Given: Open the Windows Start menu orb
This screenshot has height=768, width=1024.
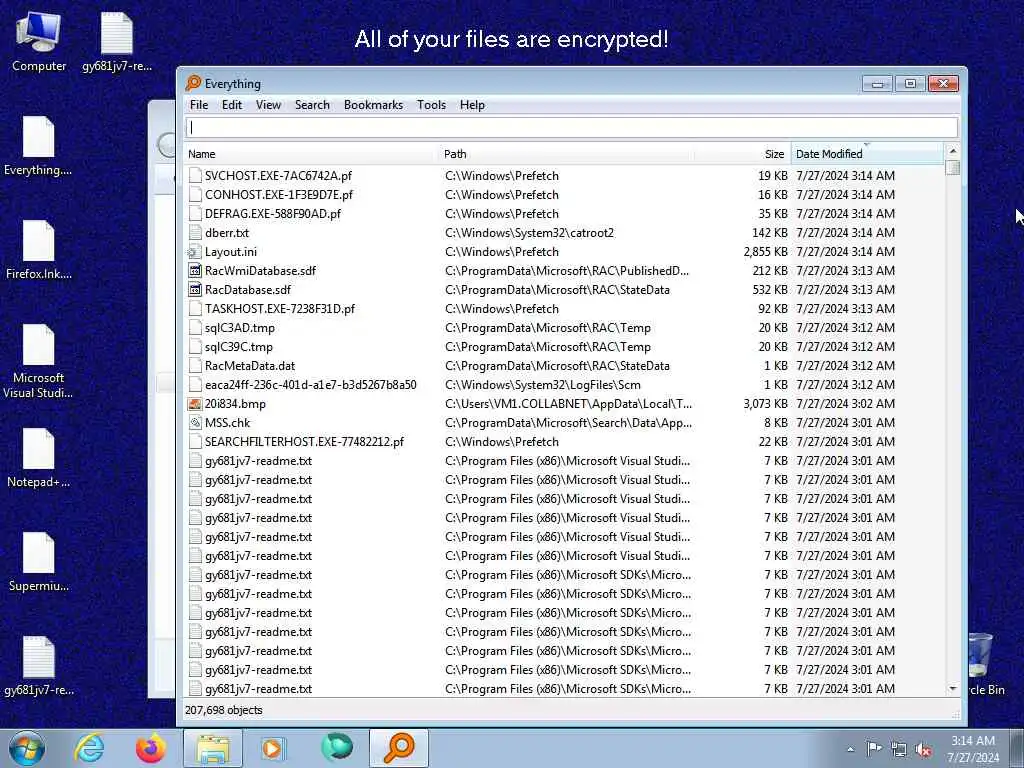Looking at the screenshot, I should 27,748.
